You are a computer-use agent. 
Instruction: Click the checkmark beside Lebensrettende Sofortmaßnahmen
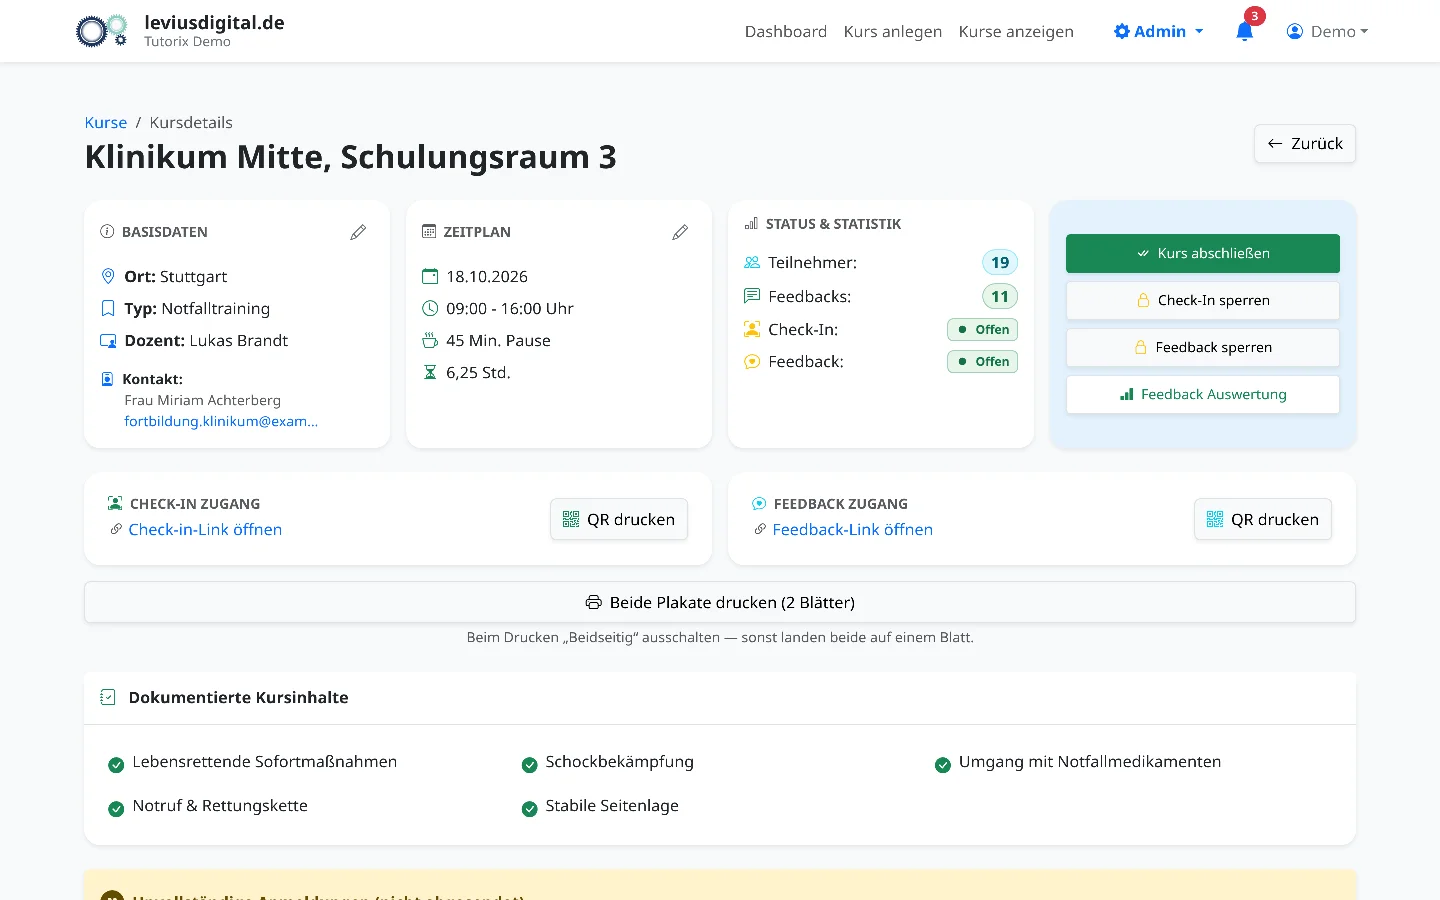tap(116, 765)
